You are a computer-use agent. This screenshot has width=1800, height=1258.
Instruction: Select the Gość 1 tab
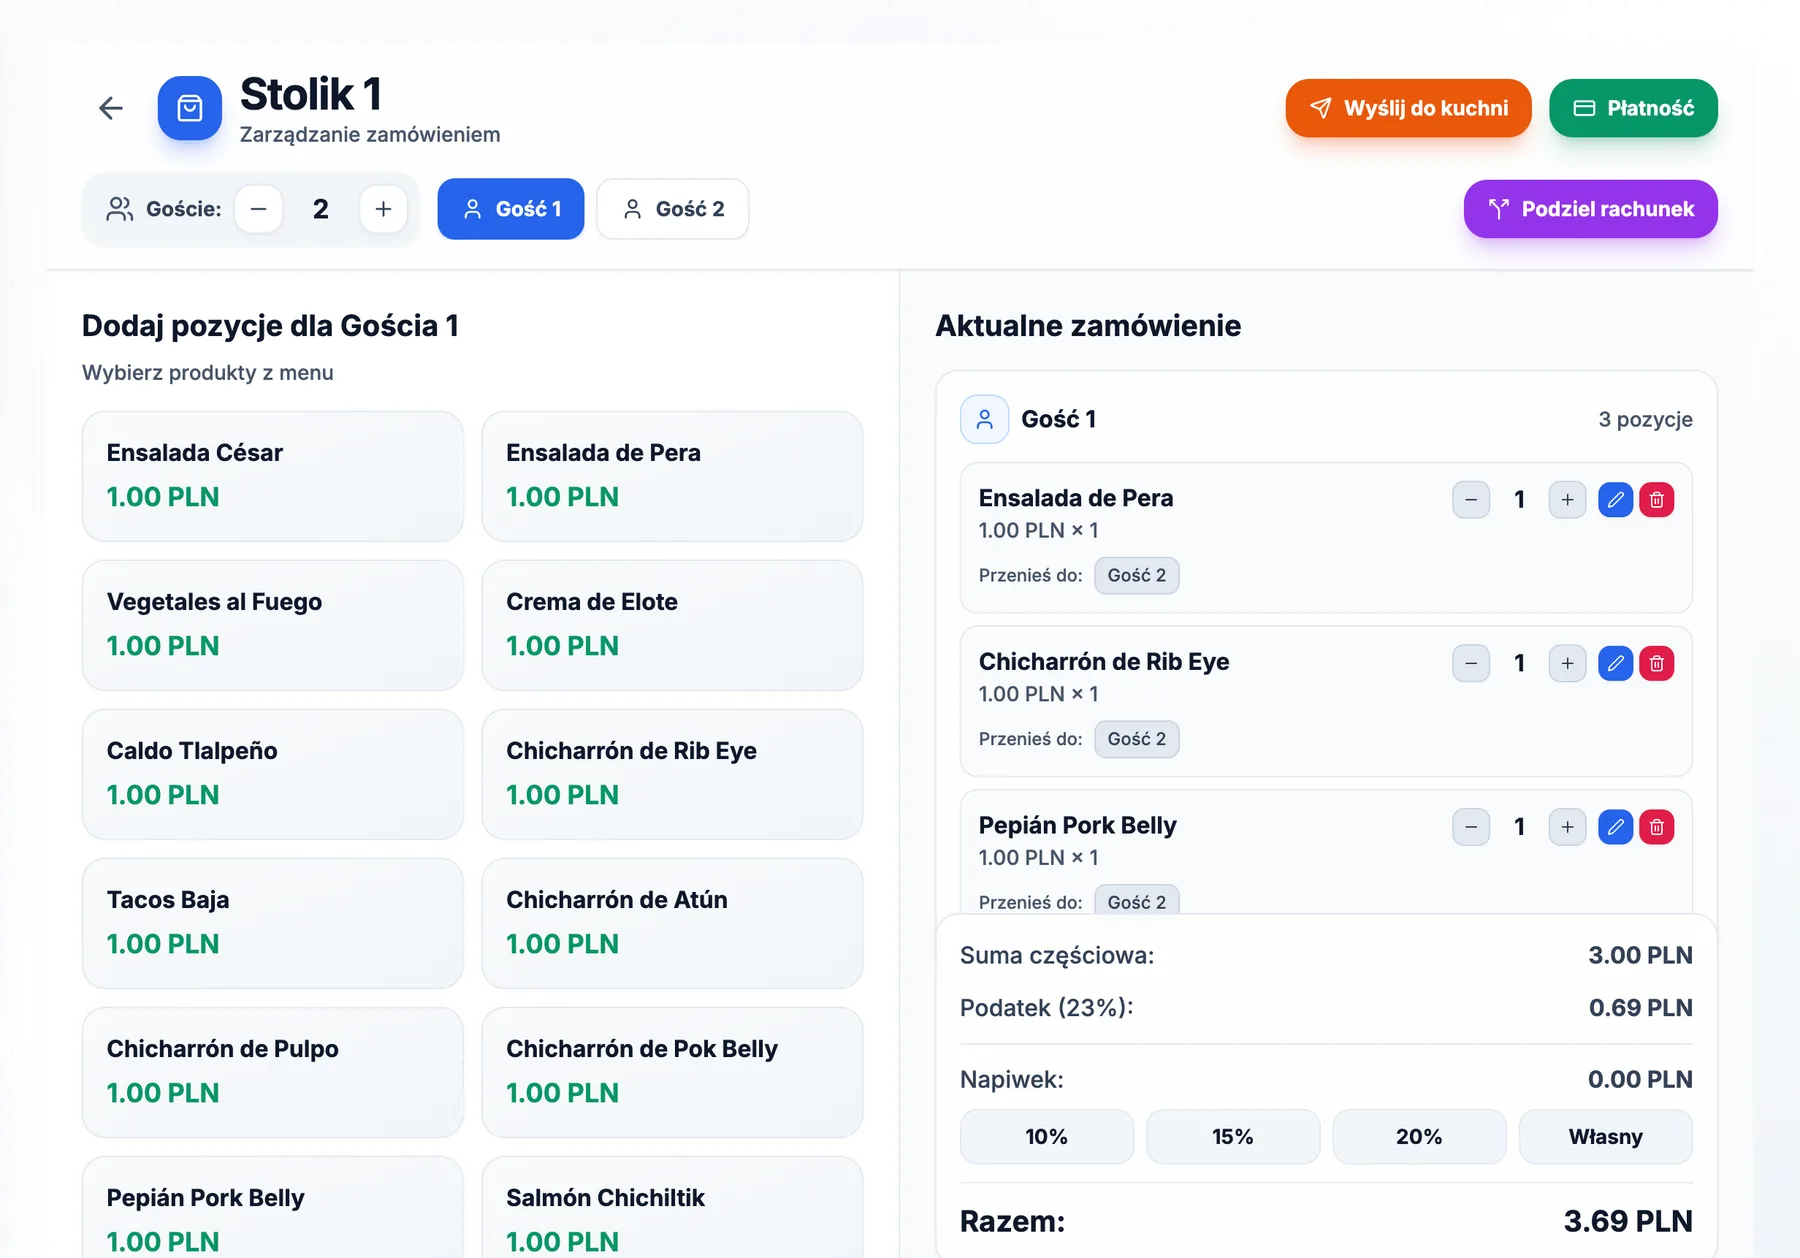[511, 209]
